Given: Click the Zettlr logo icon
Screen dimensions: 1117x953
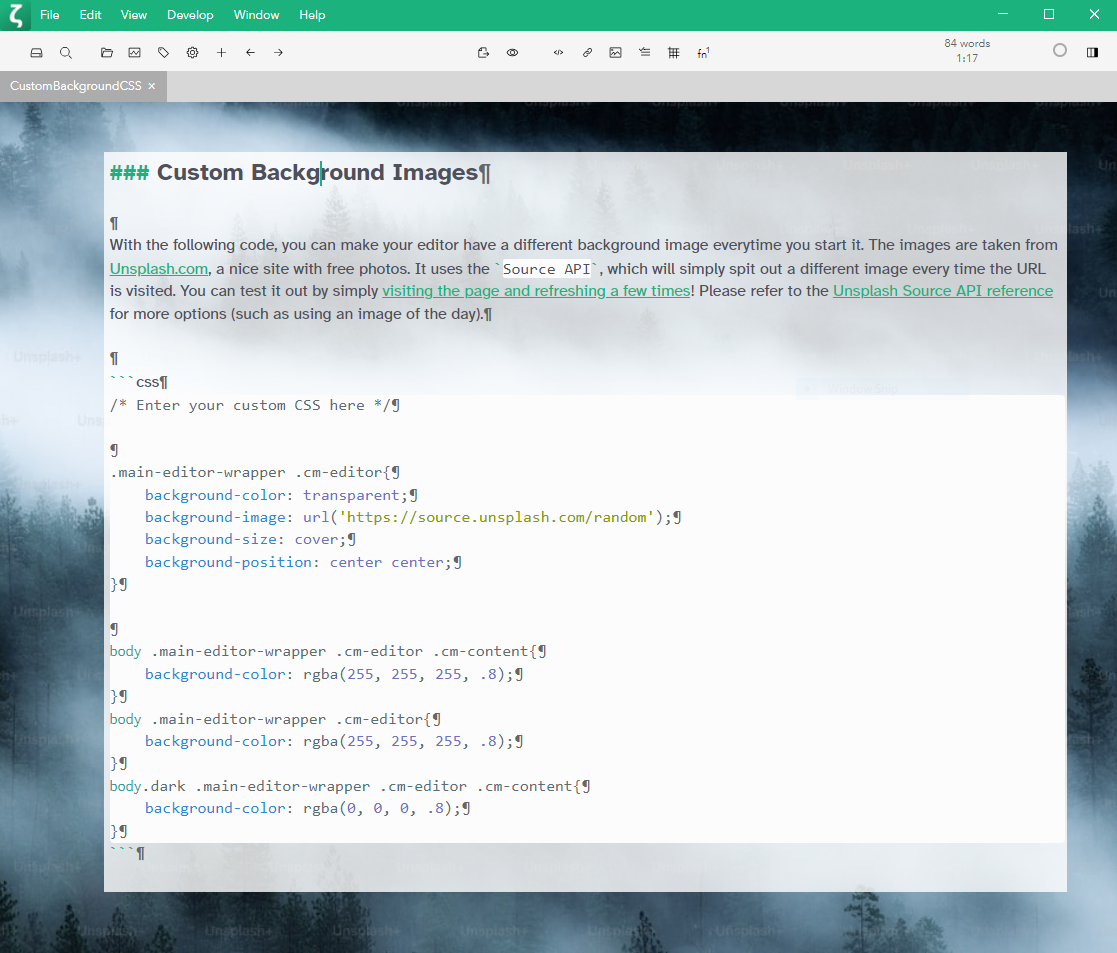Looking at the screenshot, I should 16,15.
